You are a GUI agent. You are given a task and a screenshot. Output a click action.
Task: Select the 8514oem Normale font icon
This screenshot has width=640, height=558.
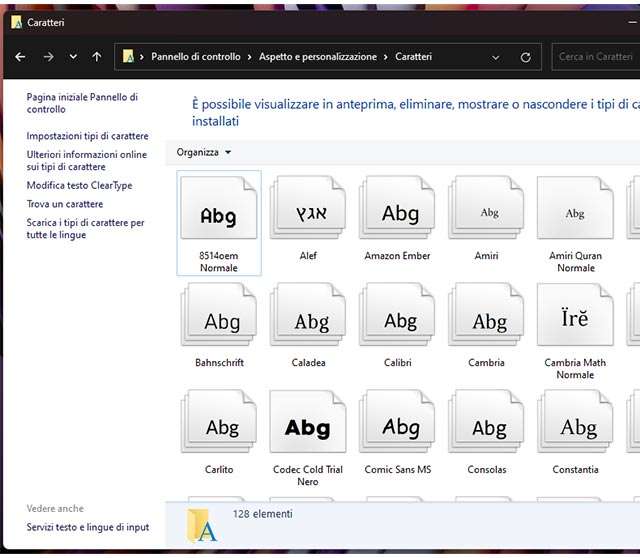(x=219, y=213)
